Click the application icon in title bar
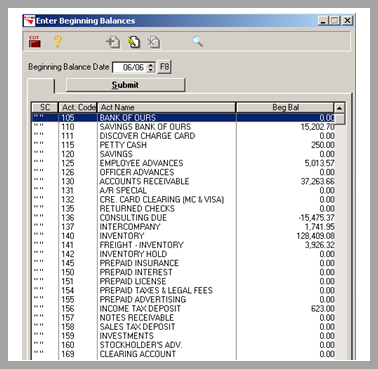Viewport: 378px width, 369px height. 29,21
